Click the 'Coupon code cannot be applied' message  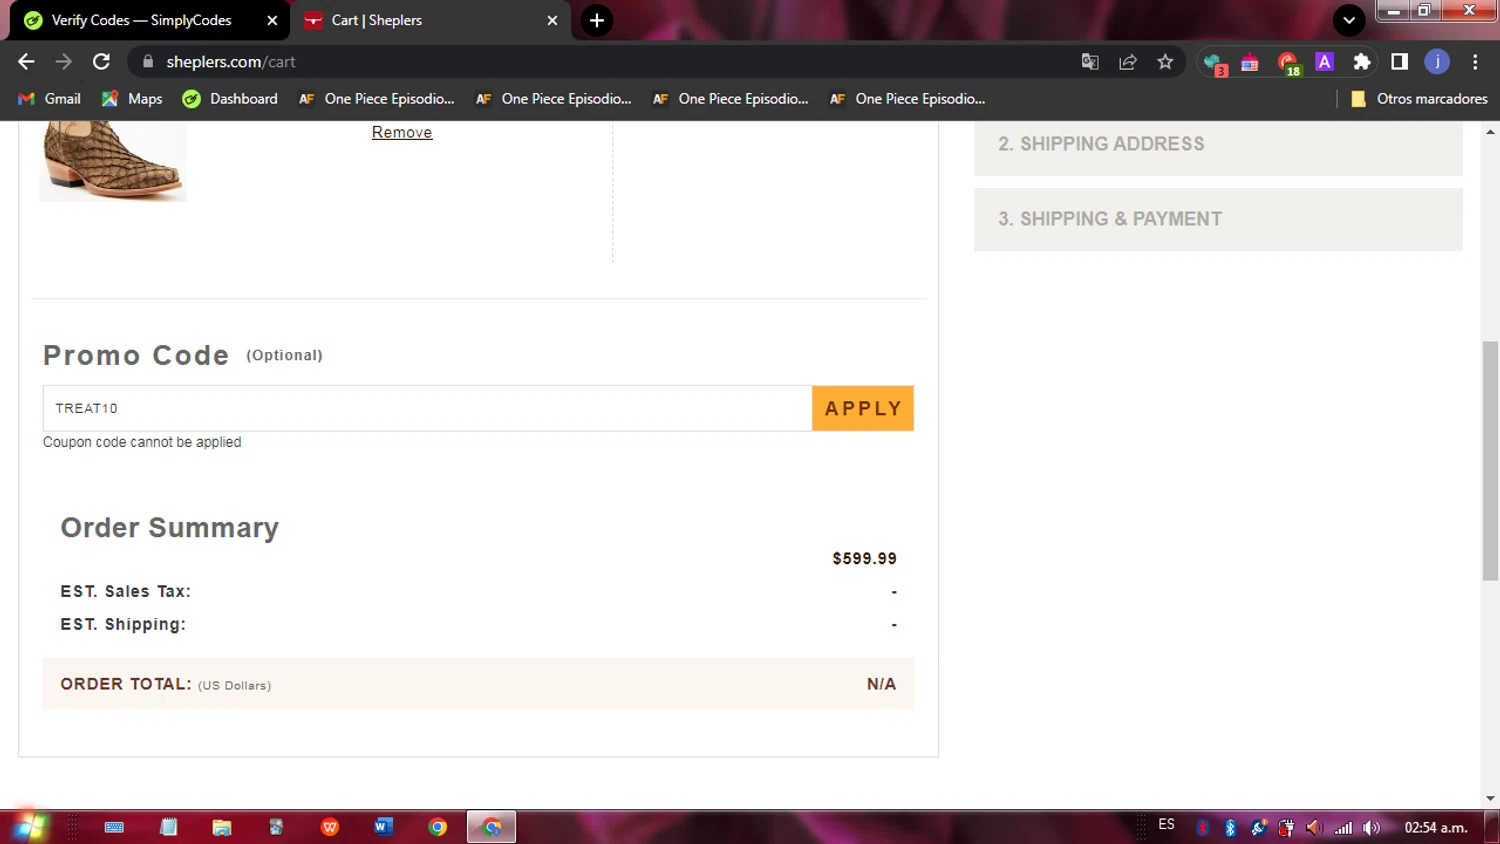(142, 442)
